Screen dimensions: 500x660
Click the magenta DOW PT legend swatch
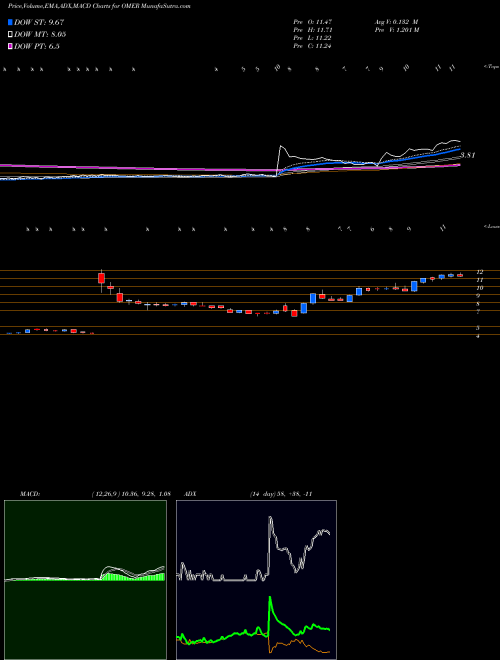pyautogui.click(x=10, y=46)
